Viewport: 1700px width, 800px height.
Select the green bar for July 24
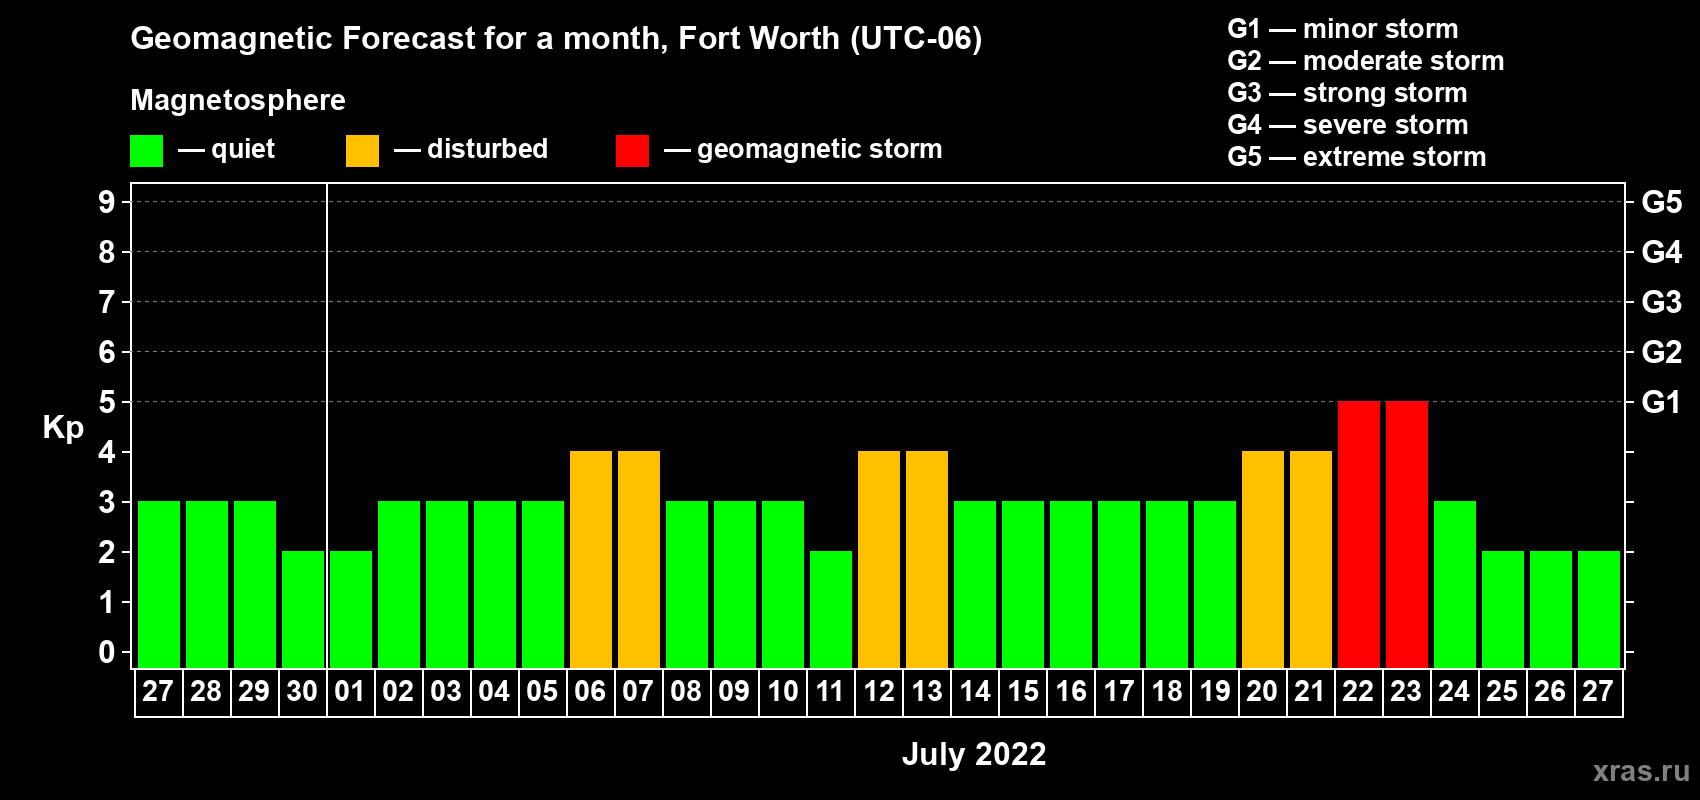(x=1454, y=585)
